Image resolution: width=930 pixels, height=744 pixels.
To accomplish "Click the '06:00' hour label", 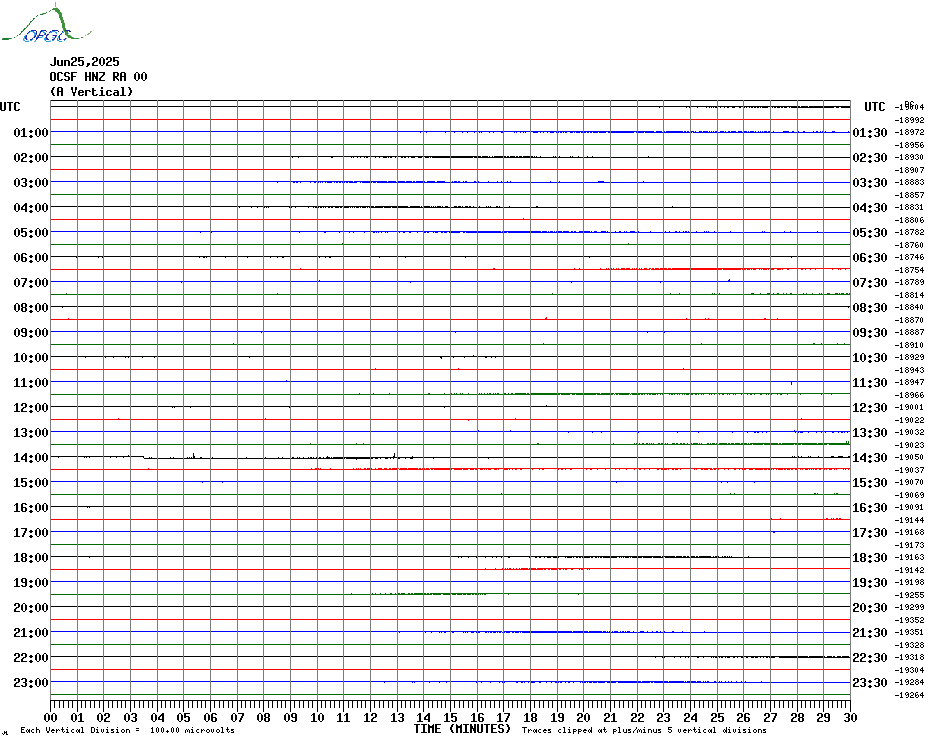I will click(x=31, y=257).
